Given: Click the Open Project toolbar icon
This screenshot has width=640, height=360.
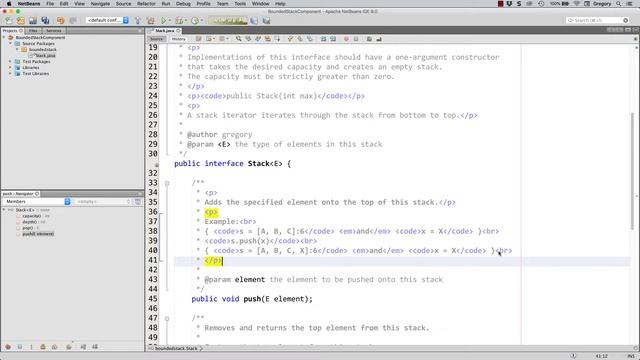Looking at the screenshot, I should point(33,20).
